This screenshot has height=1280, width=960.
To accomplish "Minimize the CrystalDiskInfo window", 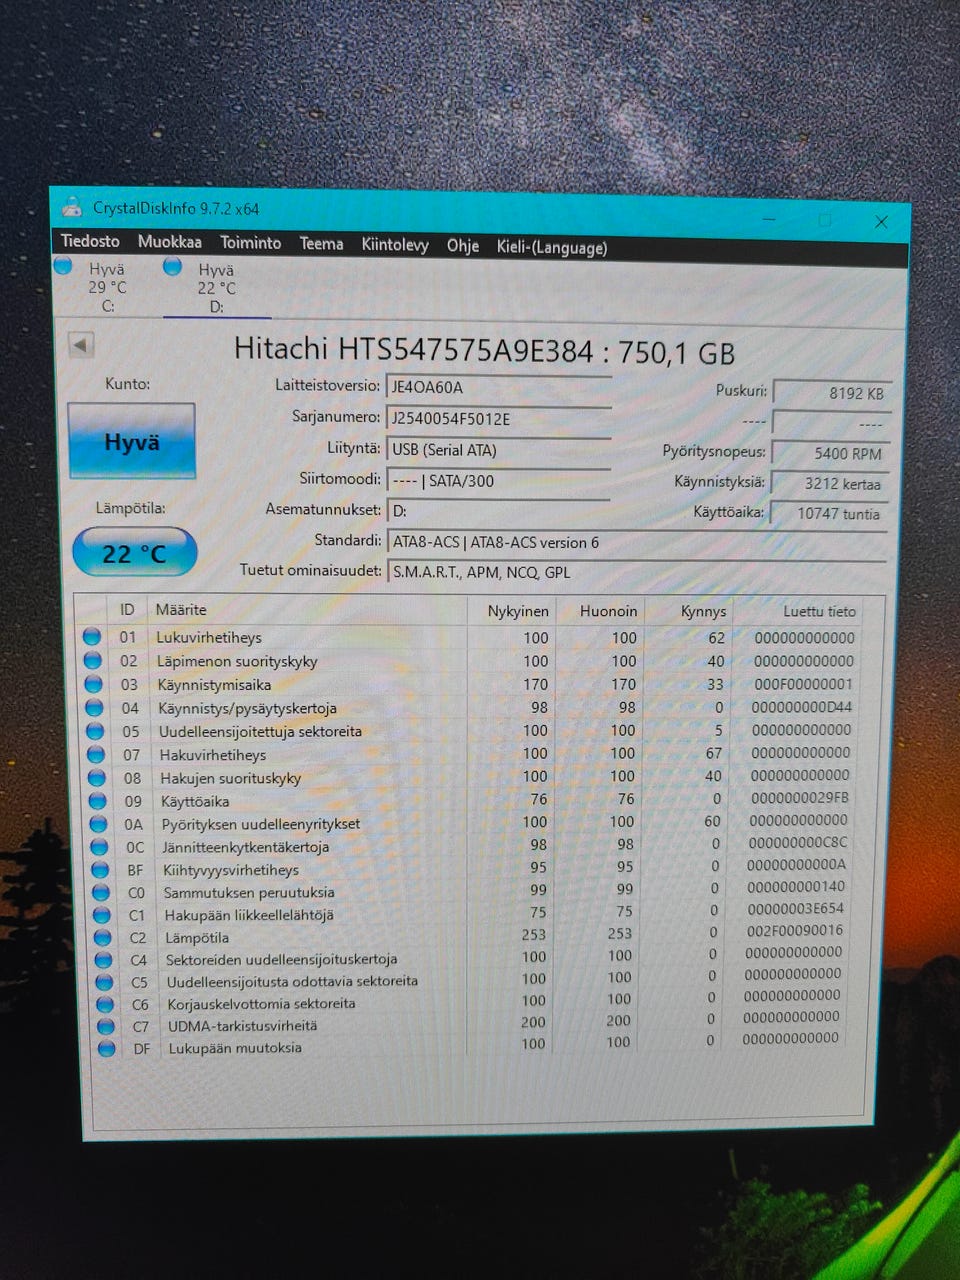I will click(x=770, y=218).
